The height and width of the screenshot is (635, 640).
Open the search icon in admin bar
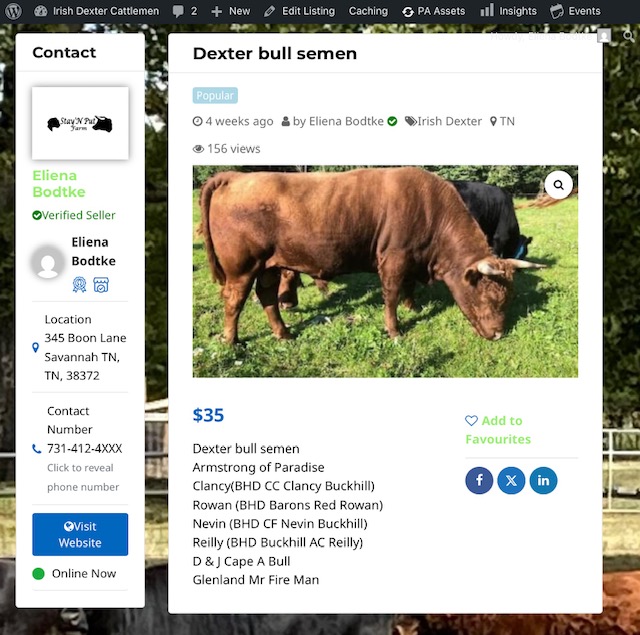(x=628, y=36)
